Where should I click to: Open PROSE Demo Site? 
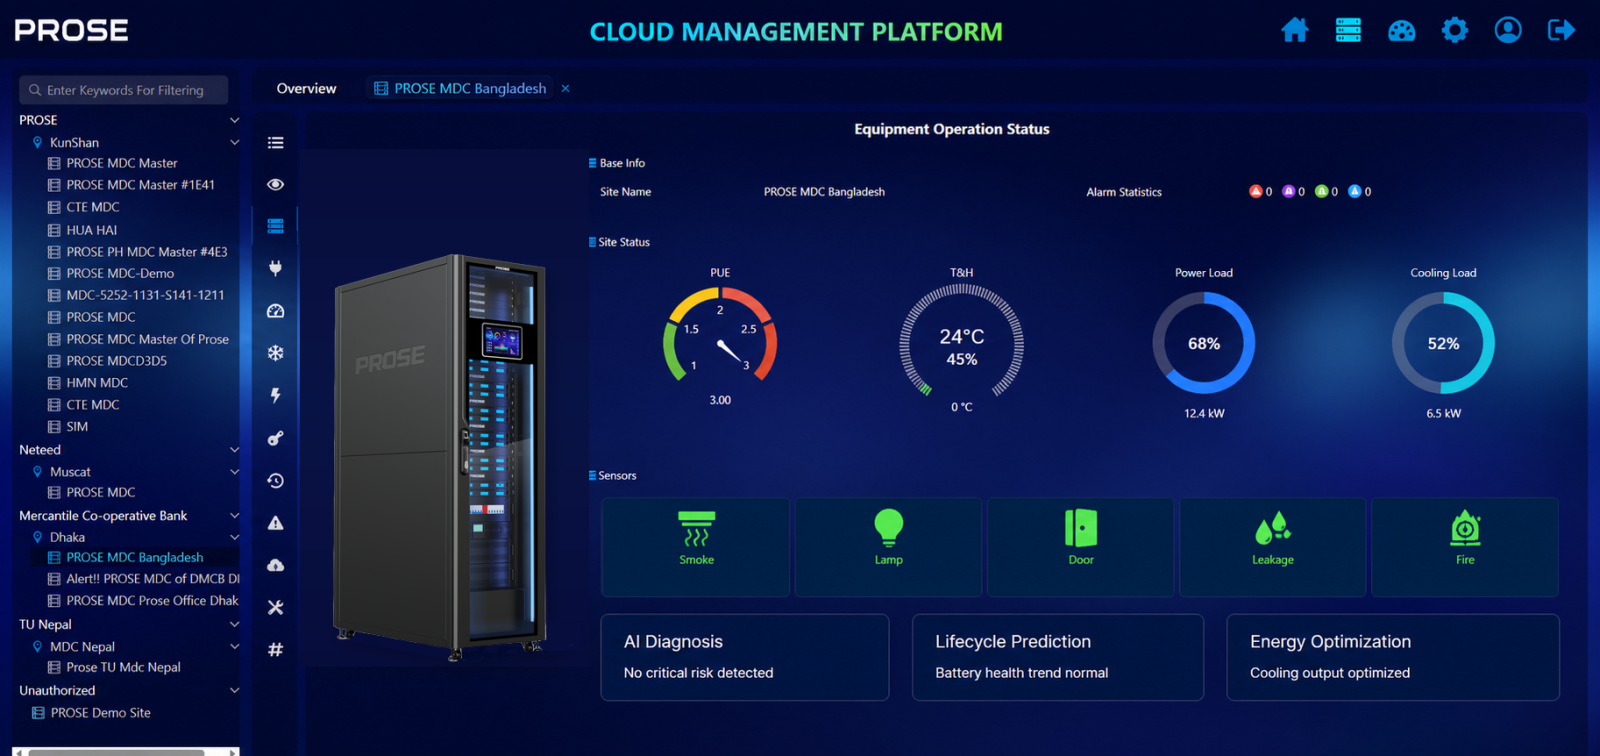100,713
